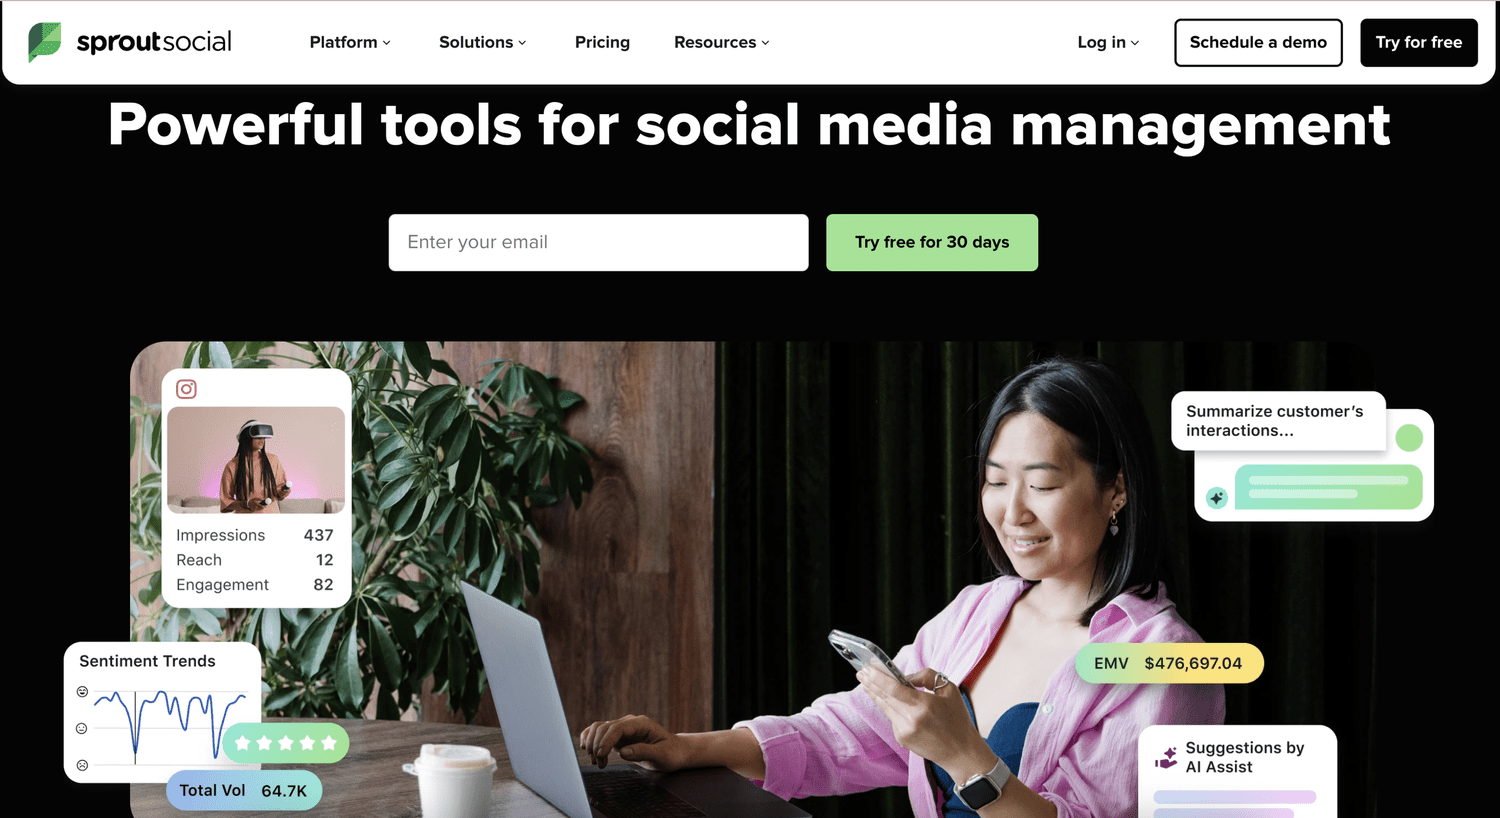
Task: Click the Try free for 30 days button
Action: pyautogui.click(x=932, y=242)
